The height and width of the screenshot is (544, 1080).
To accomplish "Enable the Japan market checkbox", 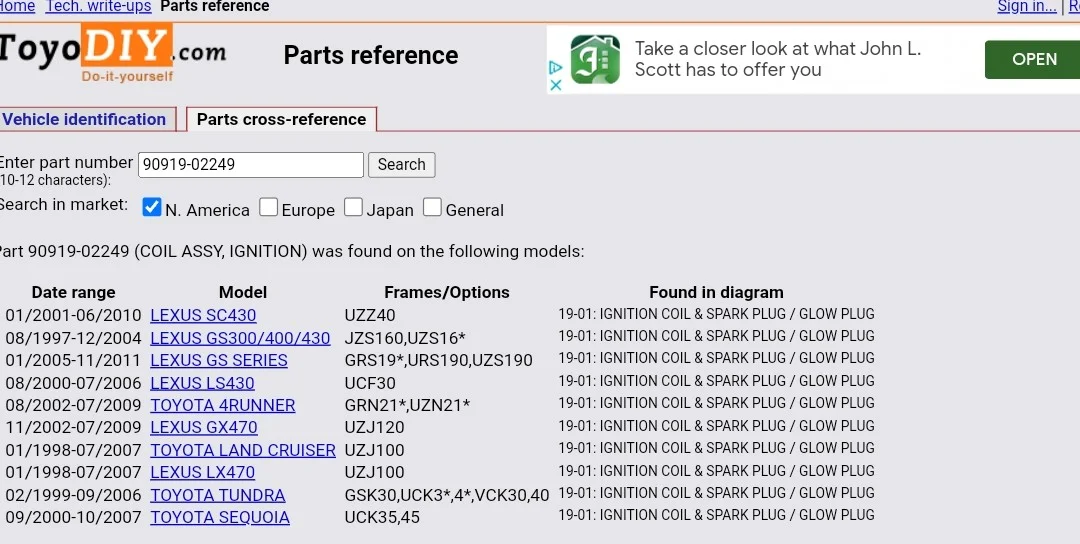I will pos(353,207).
